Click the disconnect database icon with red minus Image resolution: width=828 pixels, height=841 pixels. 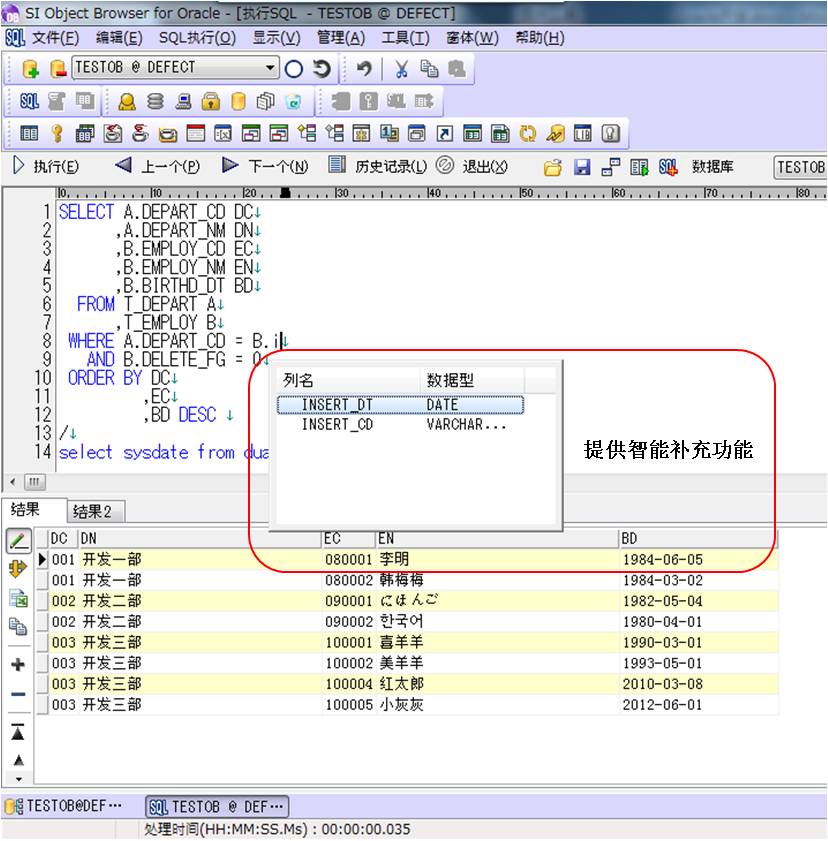[57, 70]
